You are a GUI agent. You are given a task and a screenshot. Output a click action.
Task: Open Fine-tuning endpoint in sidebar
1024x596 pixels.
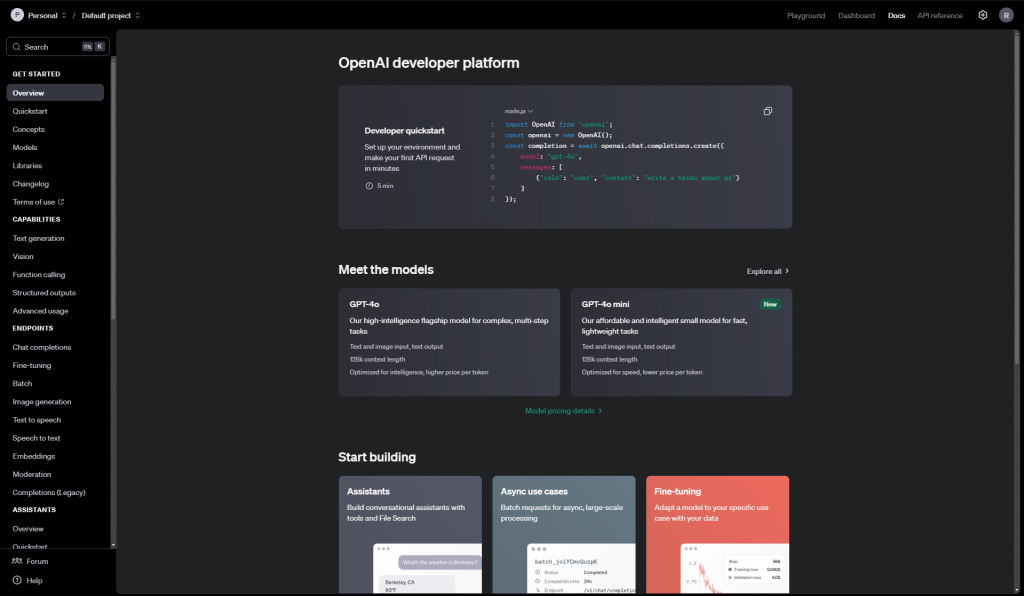31,366
